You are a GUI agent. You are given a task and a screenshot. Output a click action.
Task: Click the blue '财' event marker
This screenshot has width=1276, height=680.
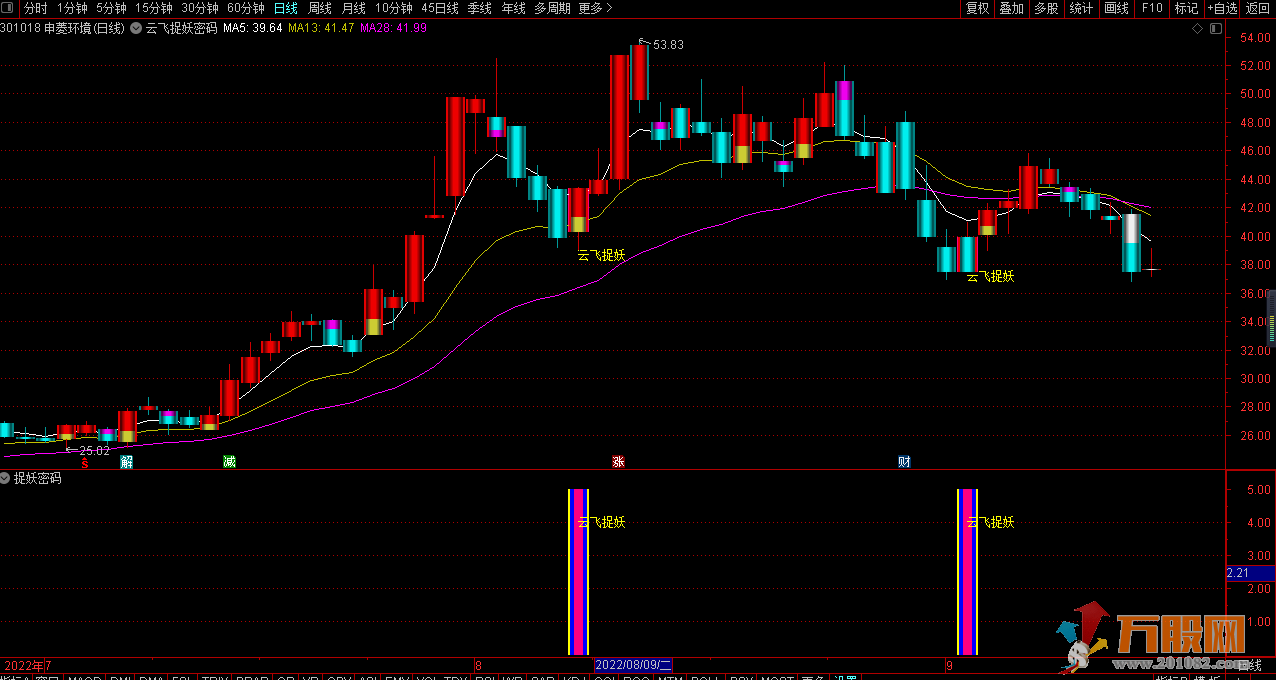click(x=904, y=462)
